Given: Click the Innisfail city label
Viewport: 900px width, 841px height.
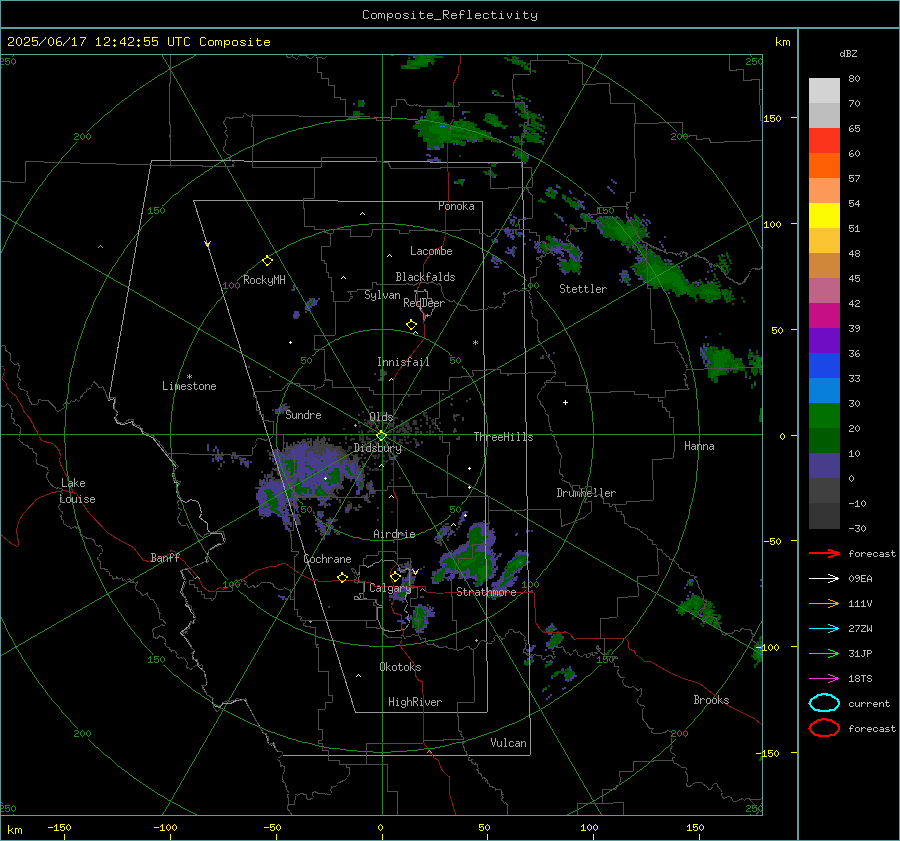Looking at the screenshot, I should [x=403, y=362].
